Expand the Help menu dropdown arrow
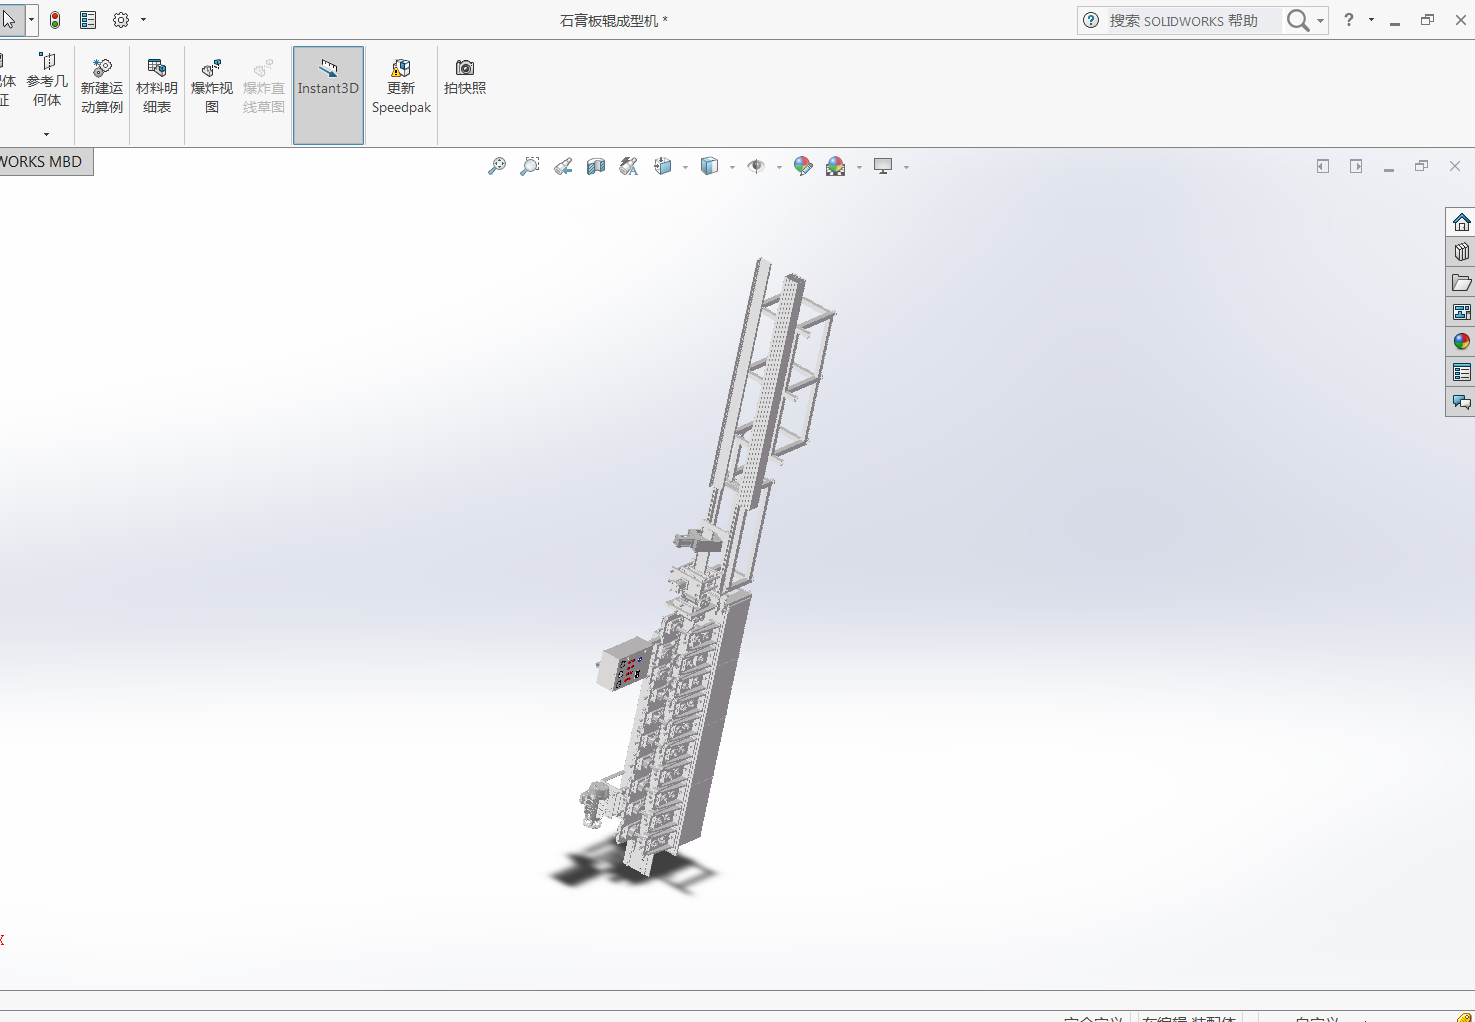Viewport: 1475px width, 1022px height. pyautogui.click(x=1371, y=20)
